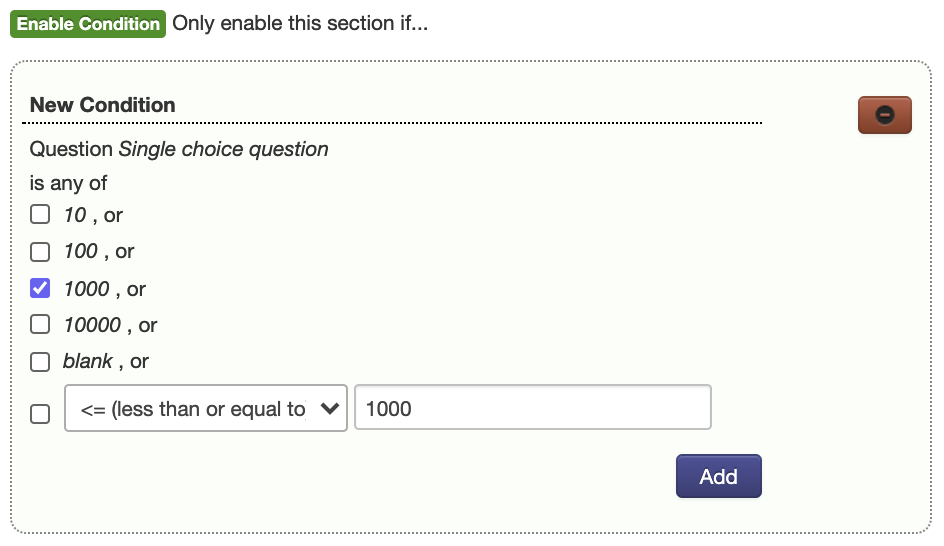
Task: Click the green Enable Condition button
Action: (x=88, y=24)
